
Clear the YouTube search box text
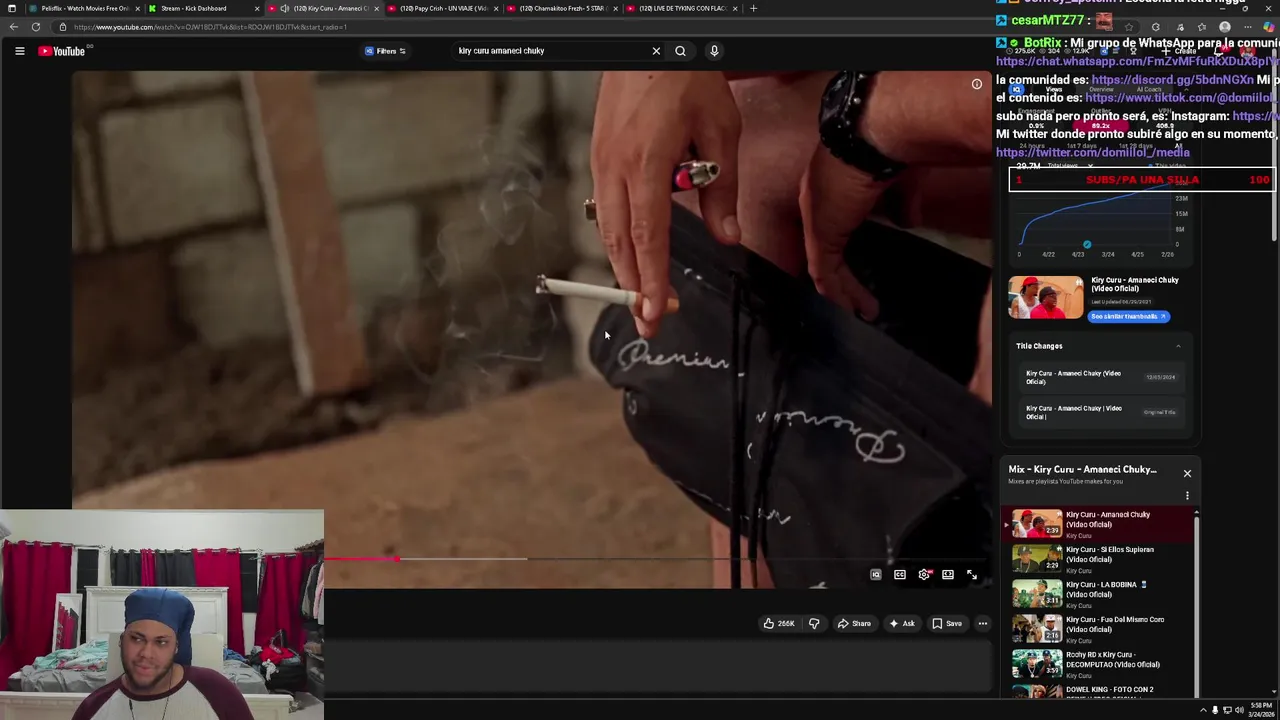tap(656, 51)
